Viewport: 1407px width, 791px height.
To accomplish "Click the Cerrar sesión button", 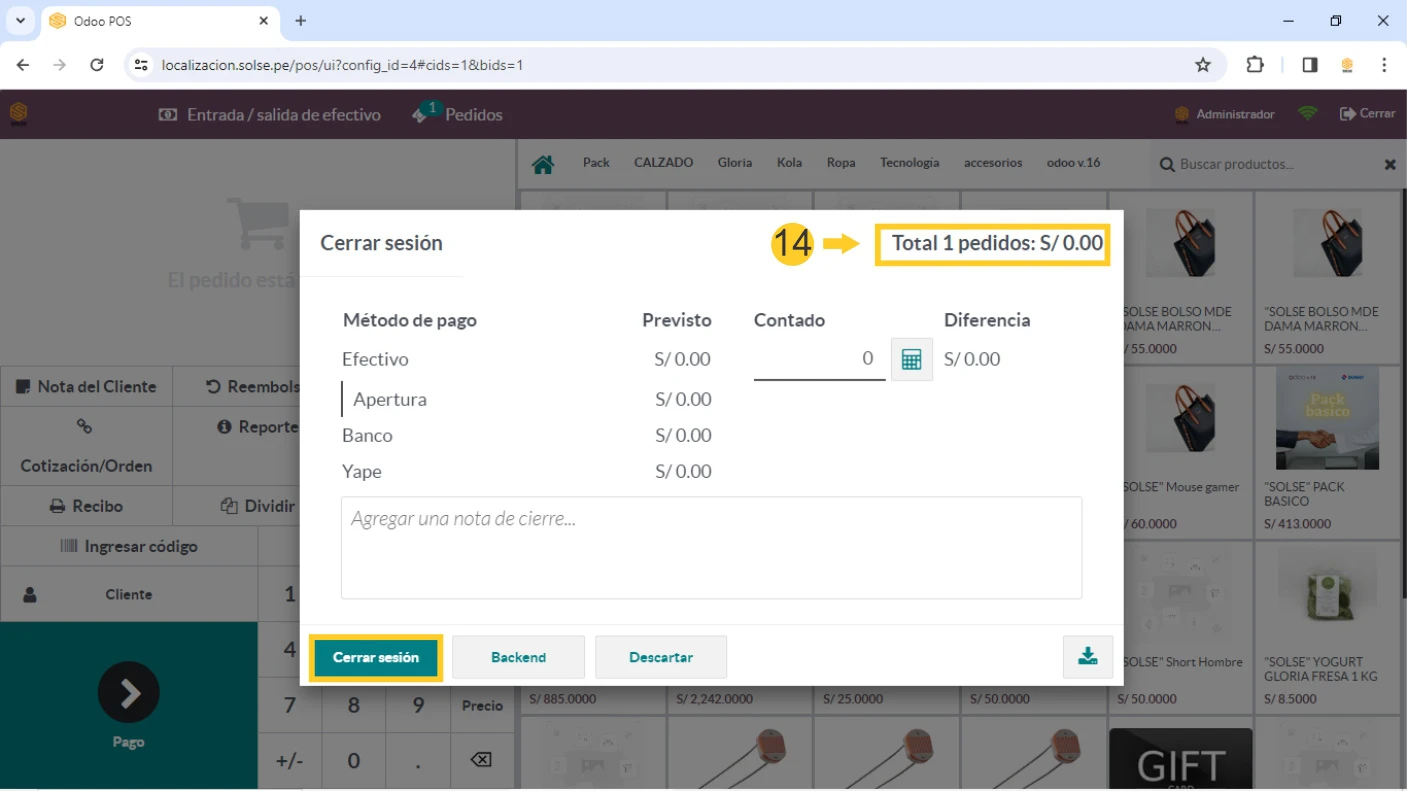I will 375,658.
